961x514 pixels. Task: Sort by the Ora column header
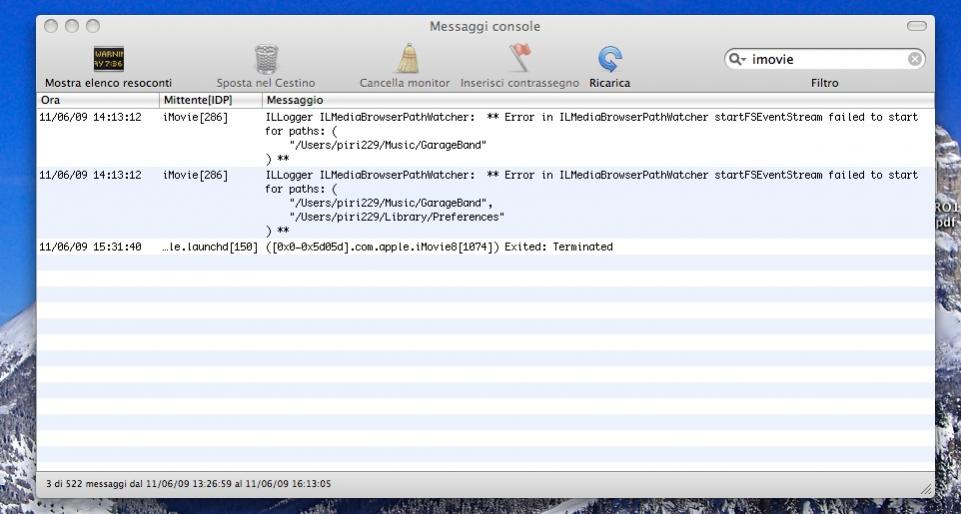click(98, 100)
